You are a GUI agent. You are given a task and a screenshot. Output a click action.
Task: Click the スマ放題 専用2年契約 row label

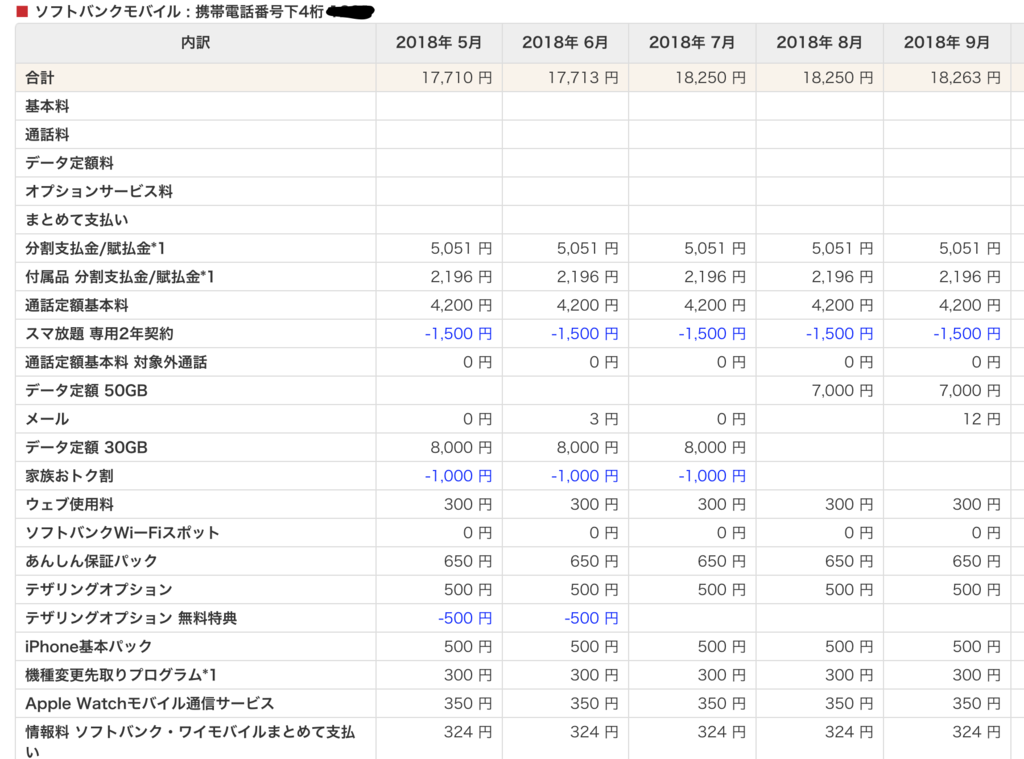[99, 334]
